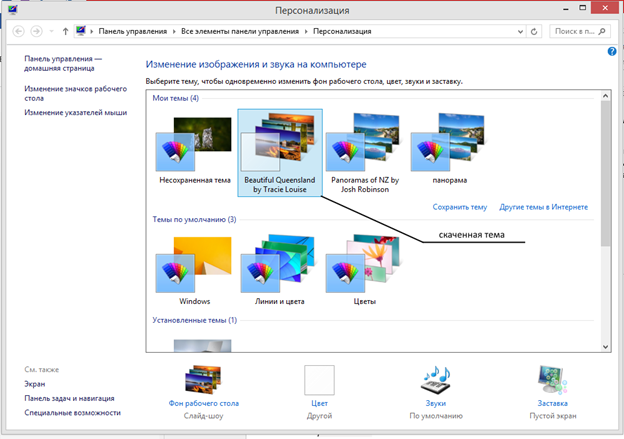Viewport: 624px width, 439px height.
Task: Close the Персонализация window
Action: click(605, 8)
